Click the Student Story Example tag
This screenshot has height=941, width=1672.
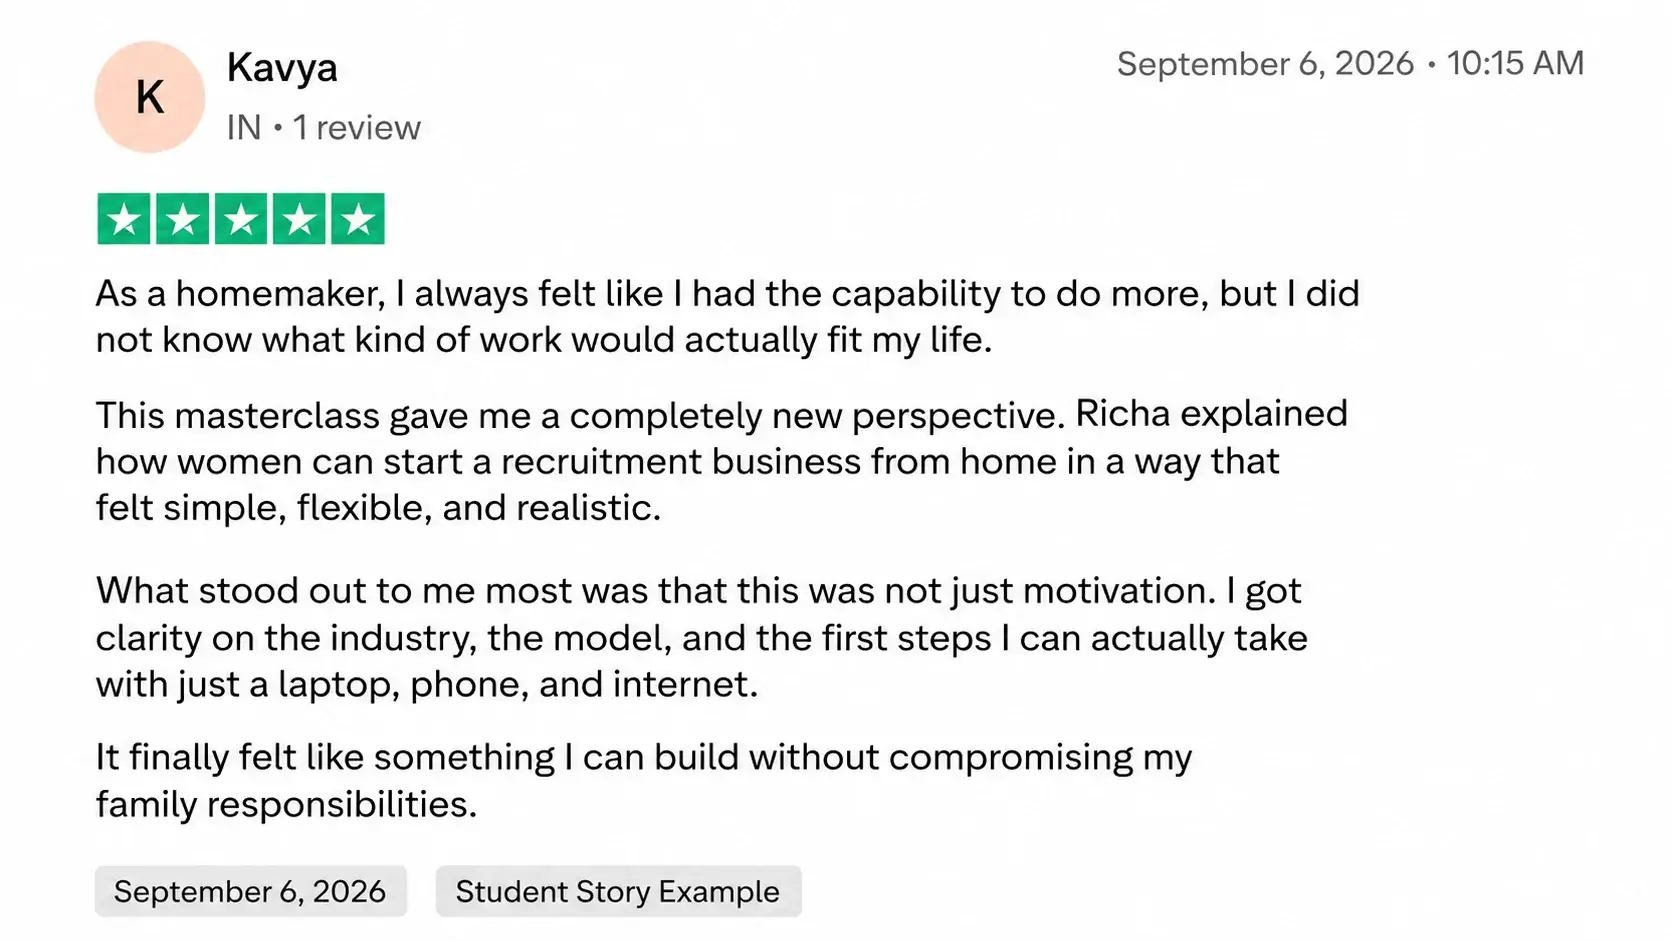[618, 891]
